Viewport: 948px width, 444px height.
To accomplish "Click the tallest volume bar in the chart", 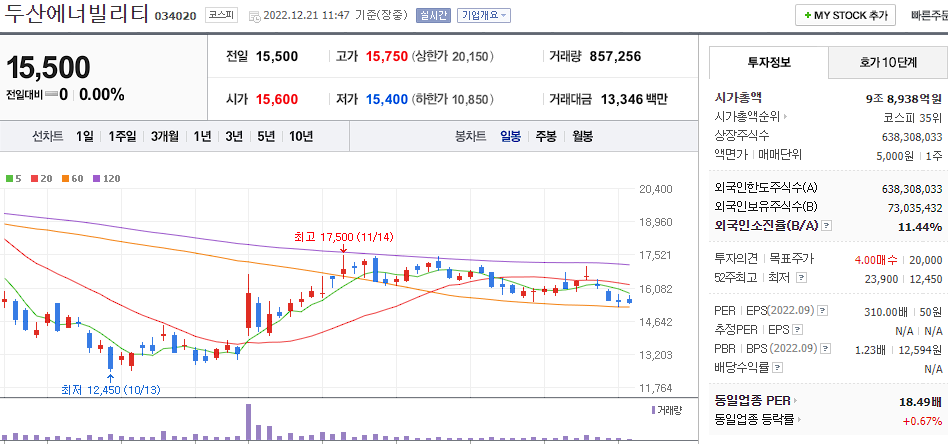I will click(x=248, y=422).
